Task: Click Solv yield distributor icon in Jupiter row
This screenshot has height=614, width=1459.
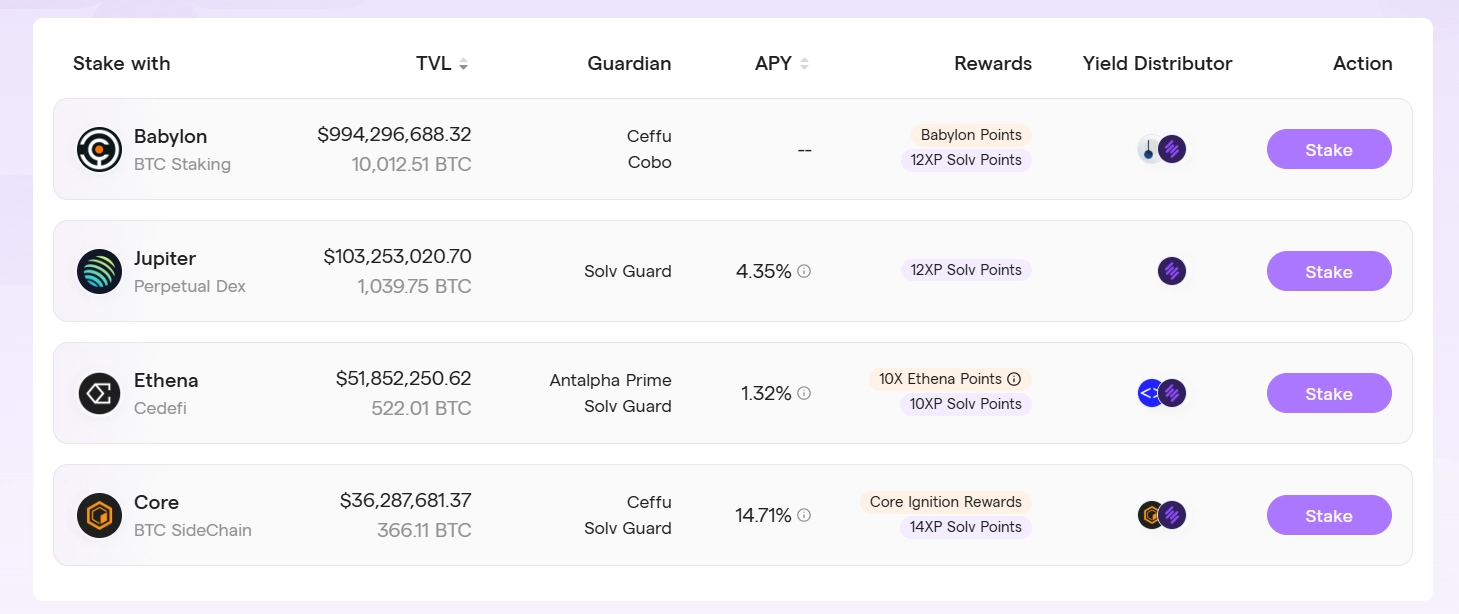Action: tap(1172, 271)
